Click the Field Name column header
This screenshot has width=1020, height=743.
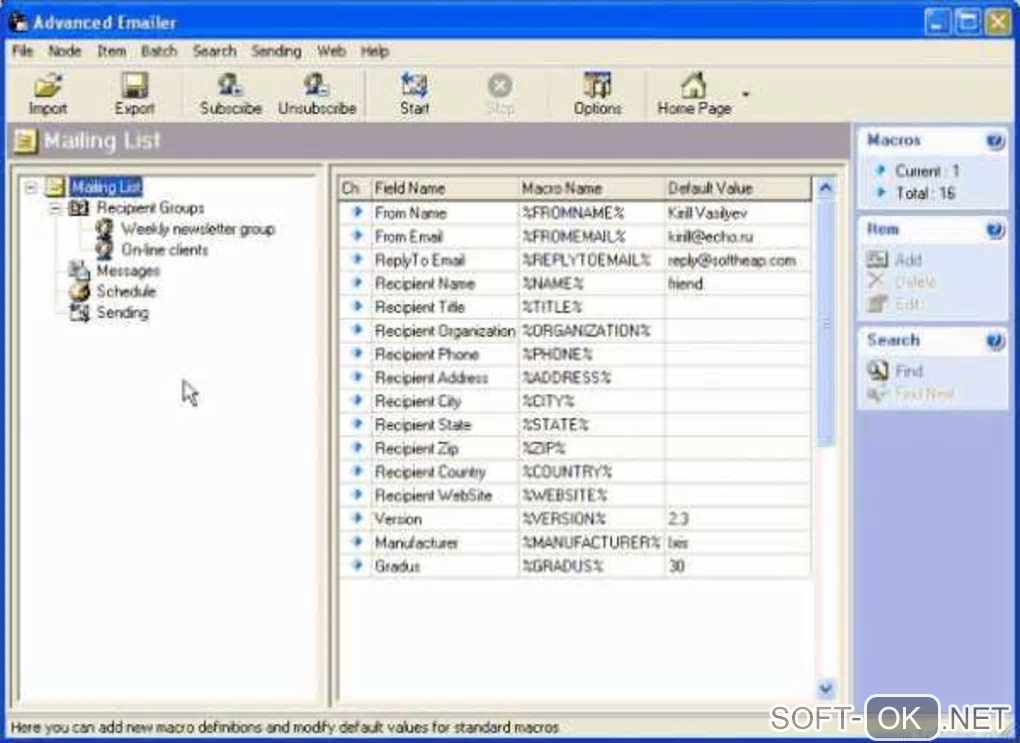[444, 188]
